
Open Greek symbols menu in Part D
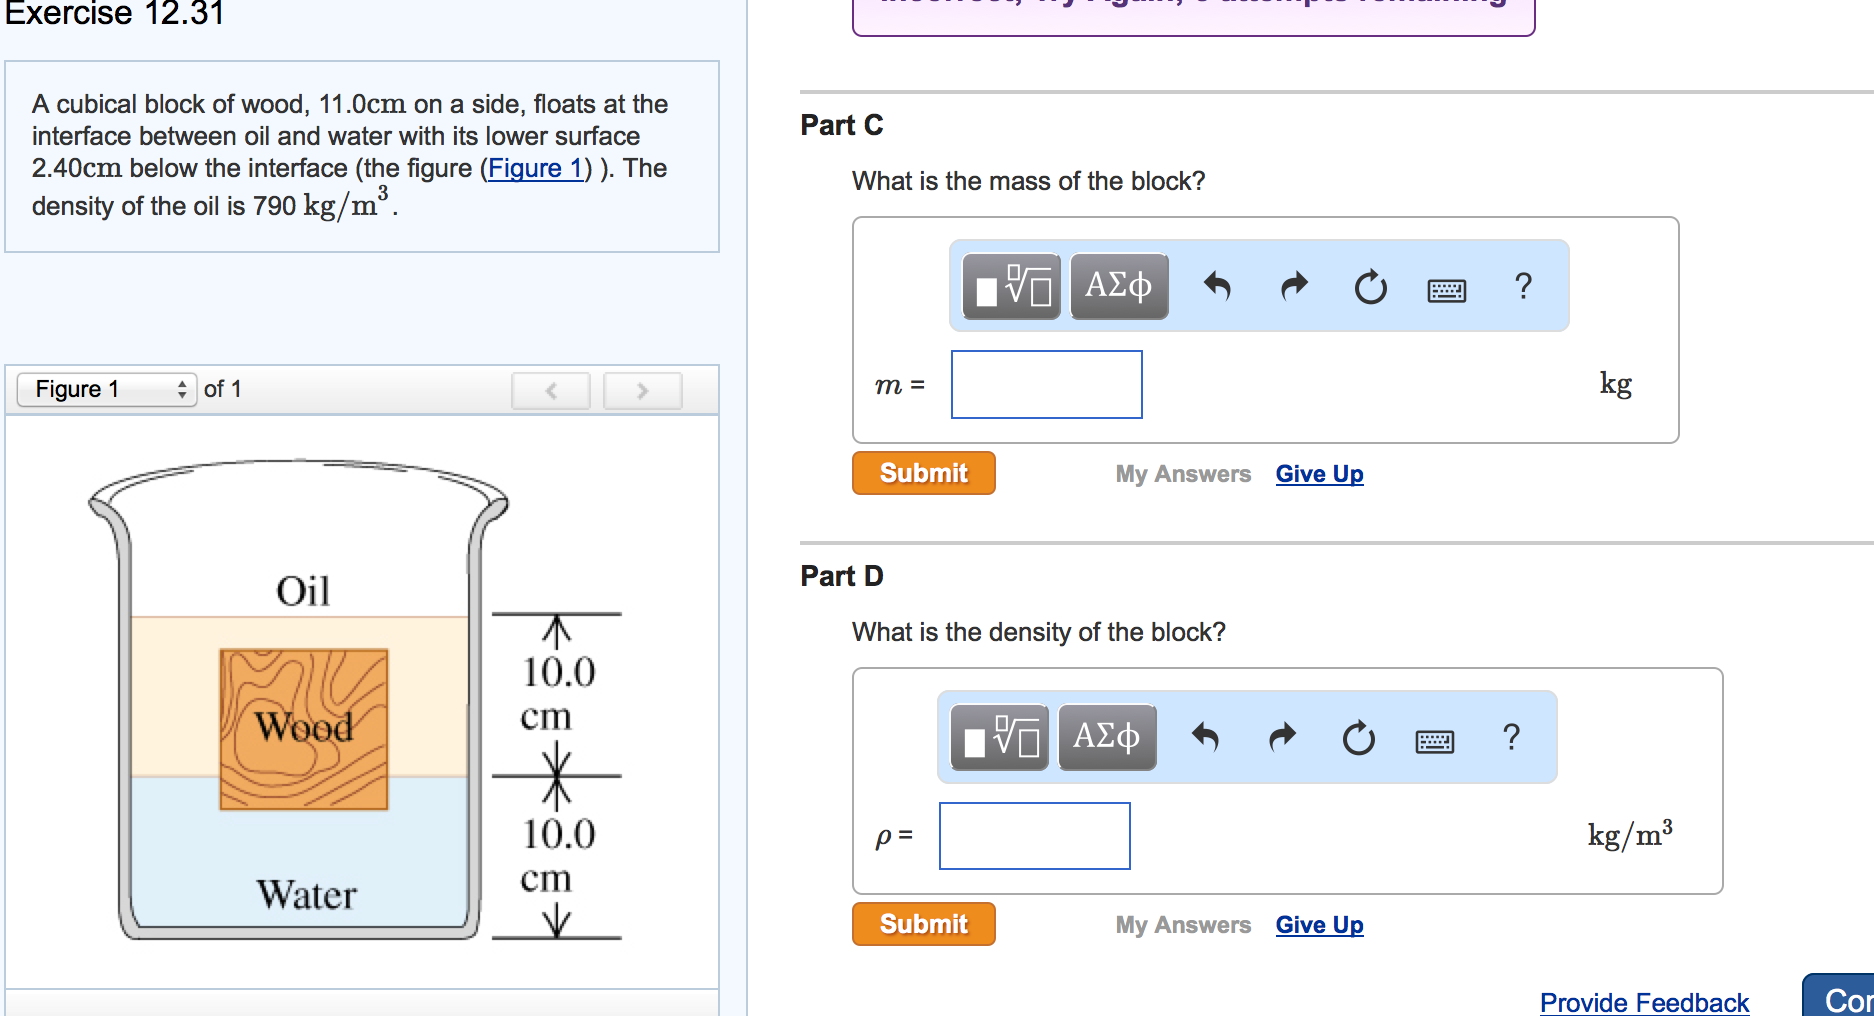[x=1107, y=738]
